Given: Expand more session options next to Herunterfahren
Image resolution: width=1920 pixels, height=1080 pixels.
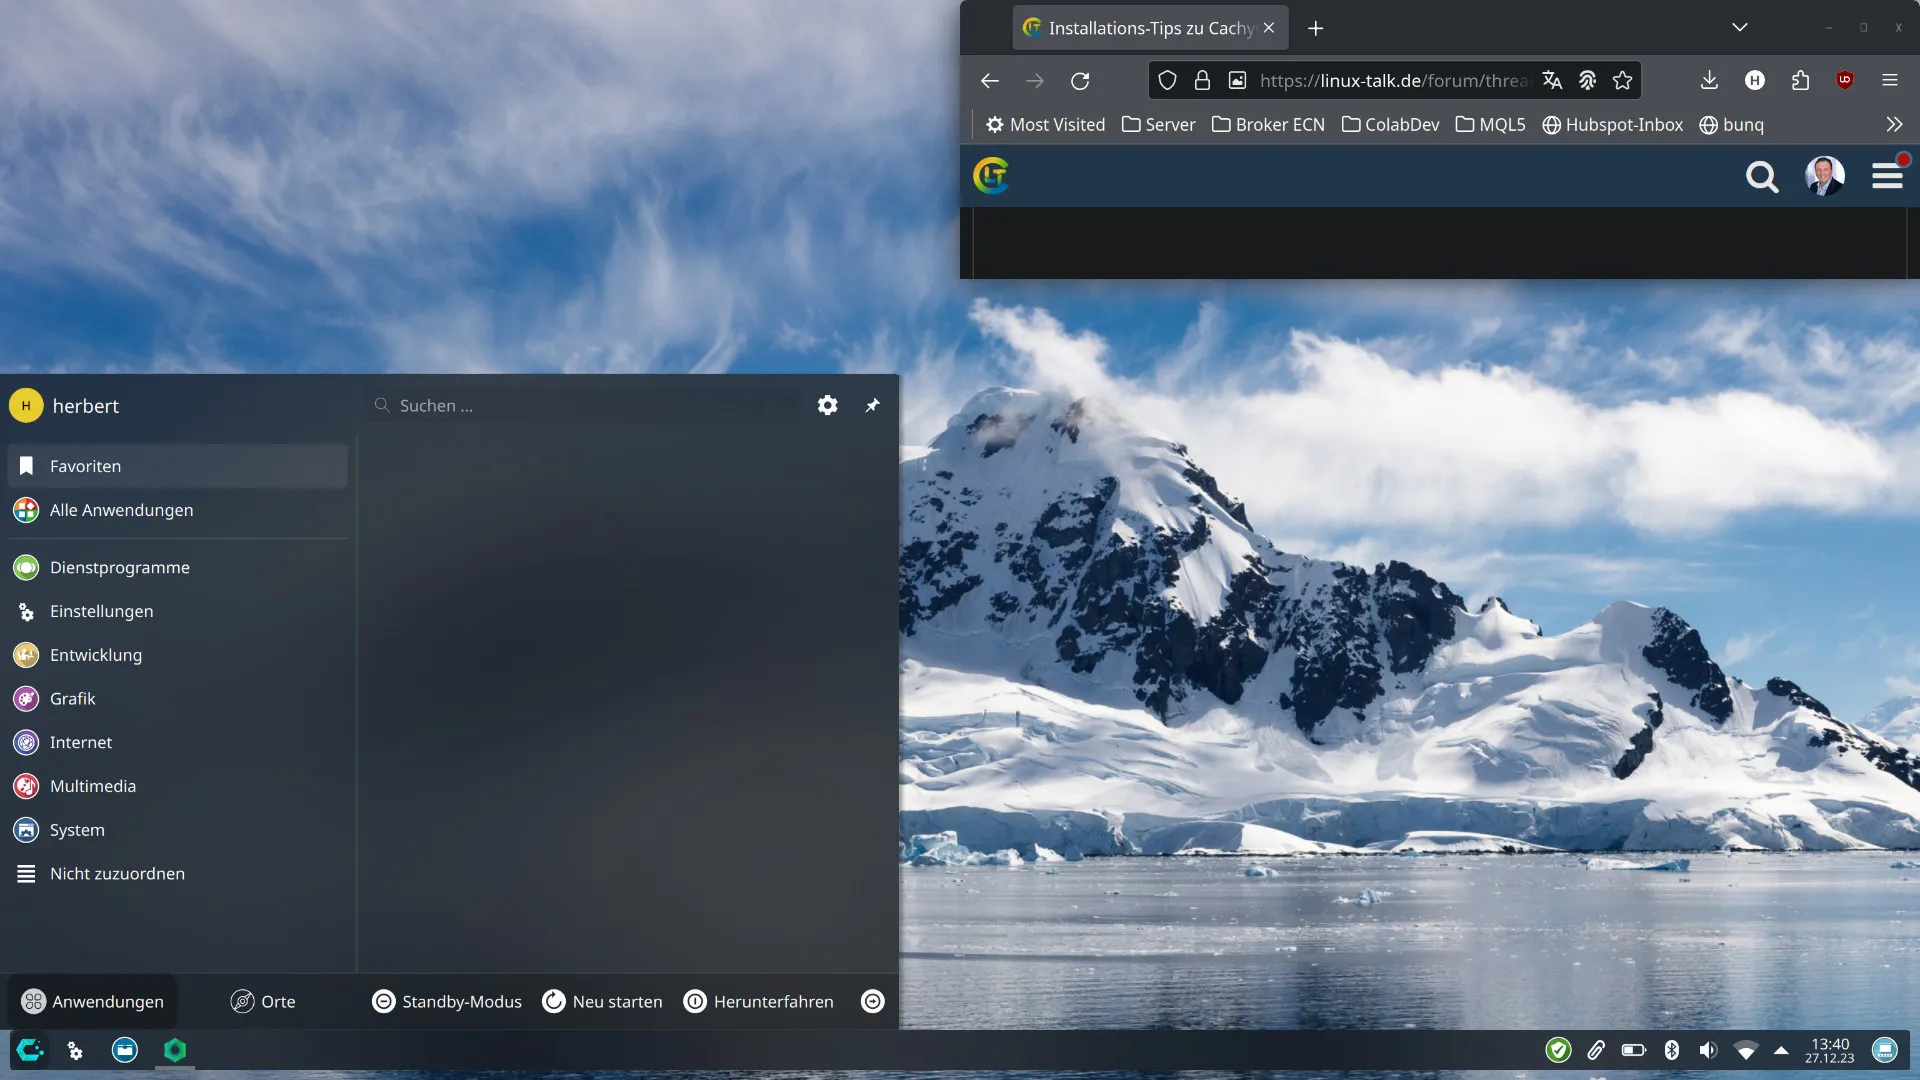Looking at the screenshot, I should (x=872, y=1001).
